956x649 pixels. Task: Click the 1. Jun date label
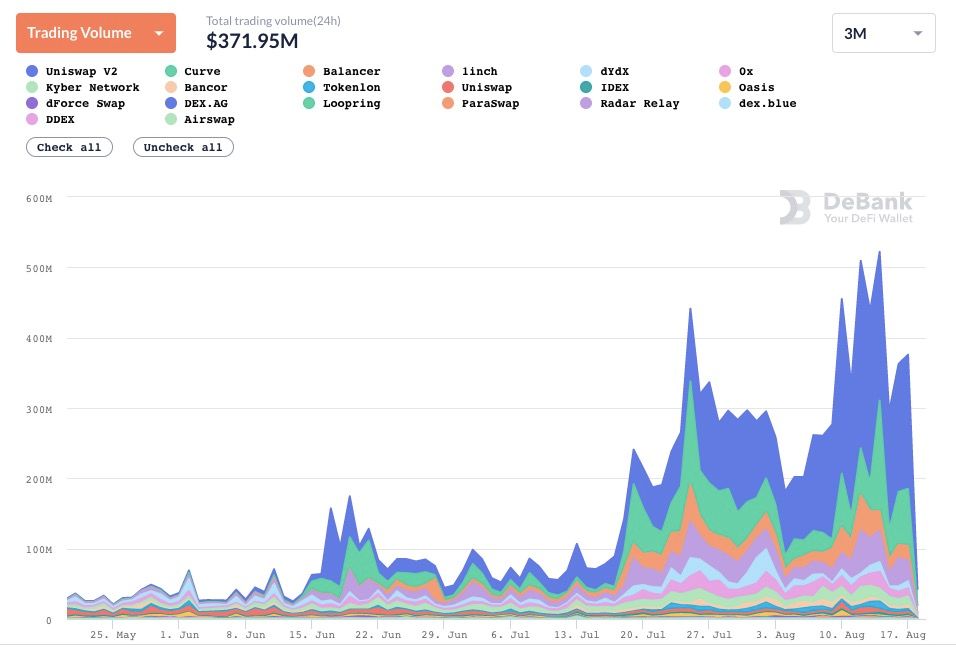tap(179, 634)
